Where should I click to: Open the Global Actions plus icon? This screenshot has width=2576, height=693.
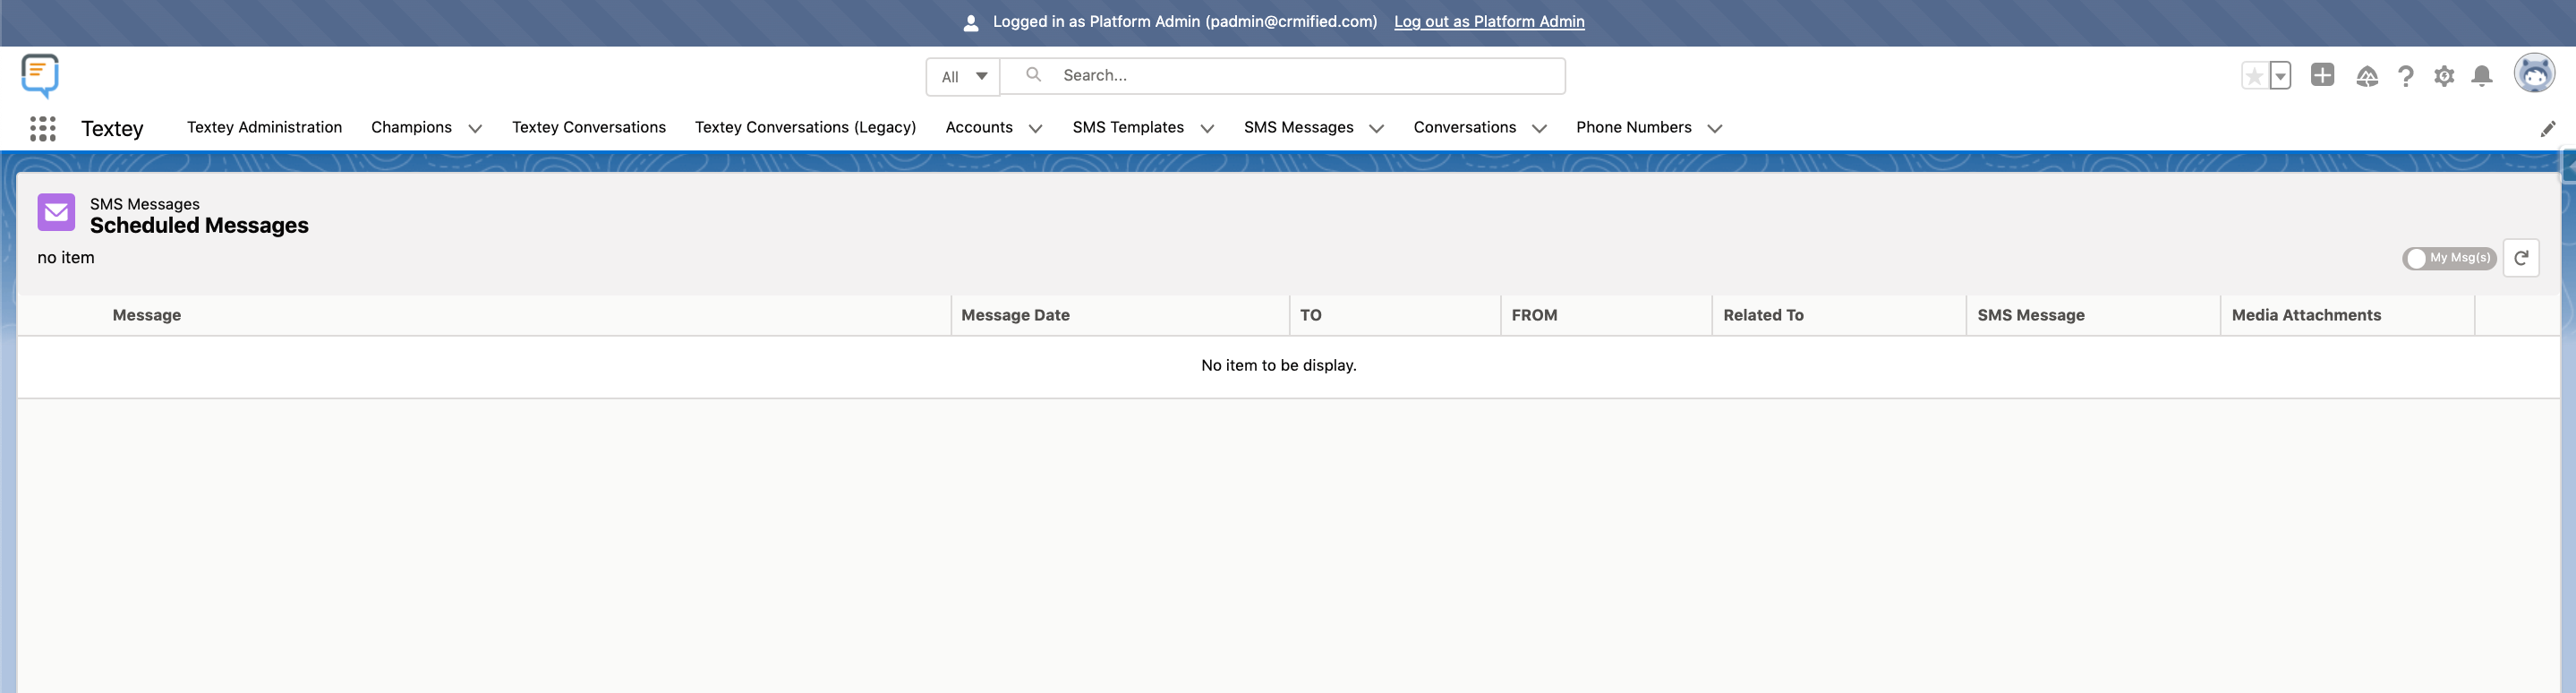pos(2322,75)
